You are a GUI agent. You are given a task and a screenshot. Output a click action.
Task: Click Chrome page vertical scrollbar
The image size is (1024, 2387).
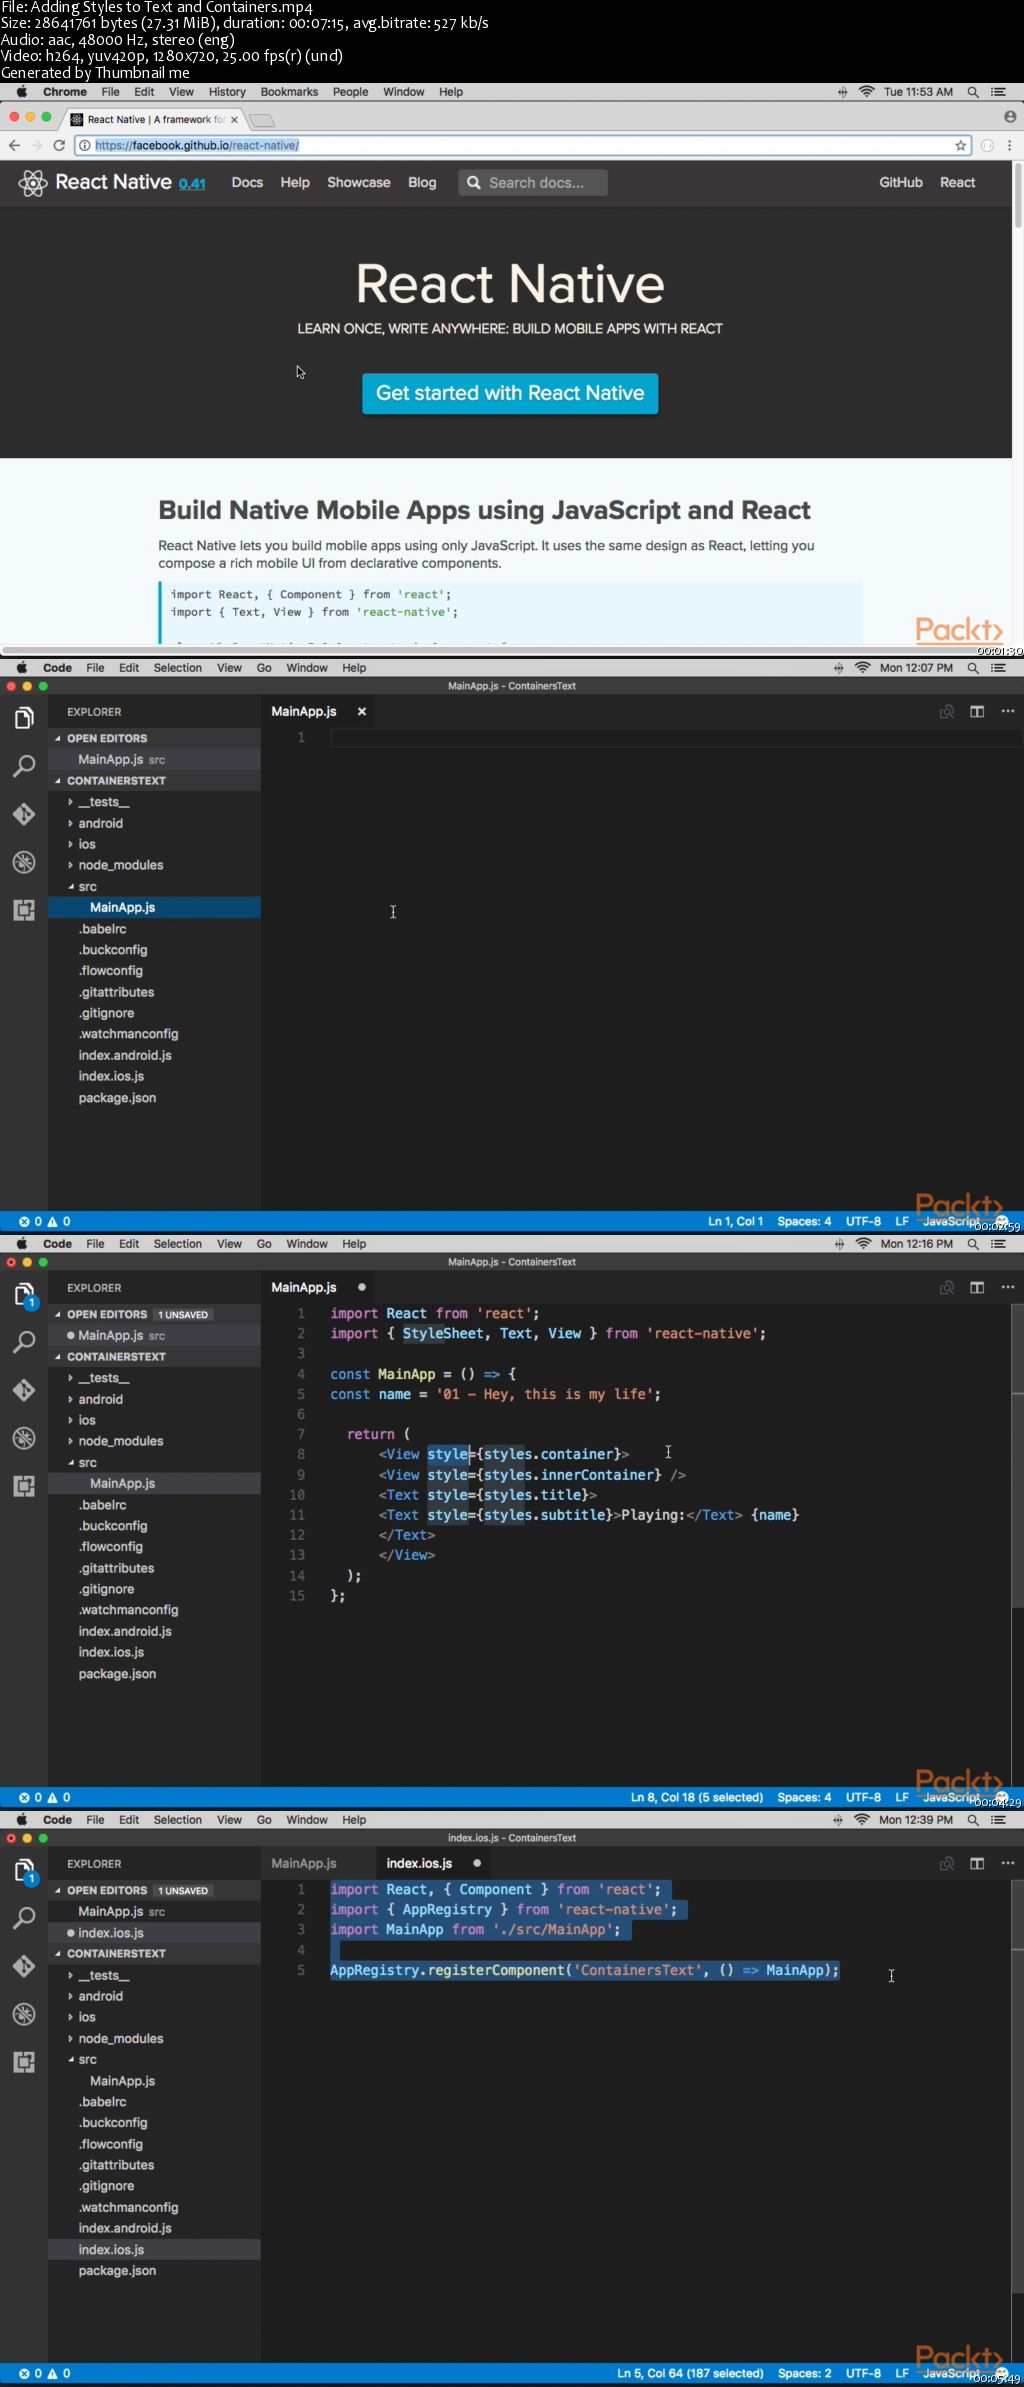click(x=1018, y=195)
